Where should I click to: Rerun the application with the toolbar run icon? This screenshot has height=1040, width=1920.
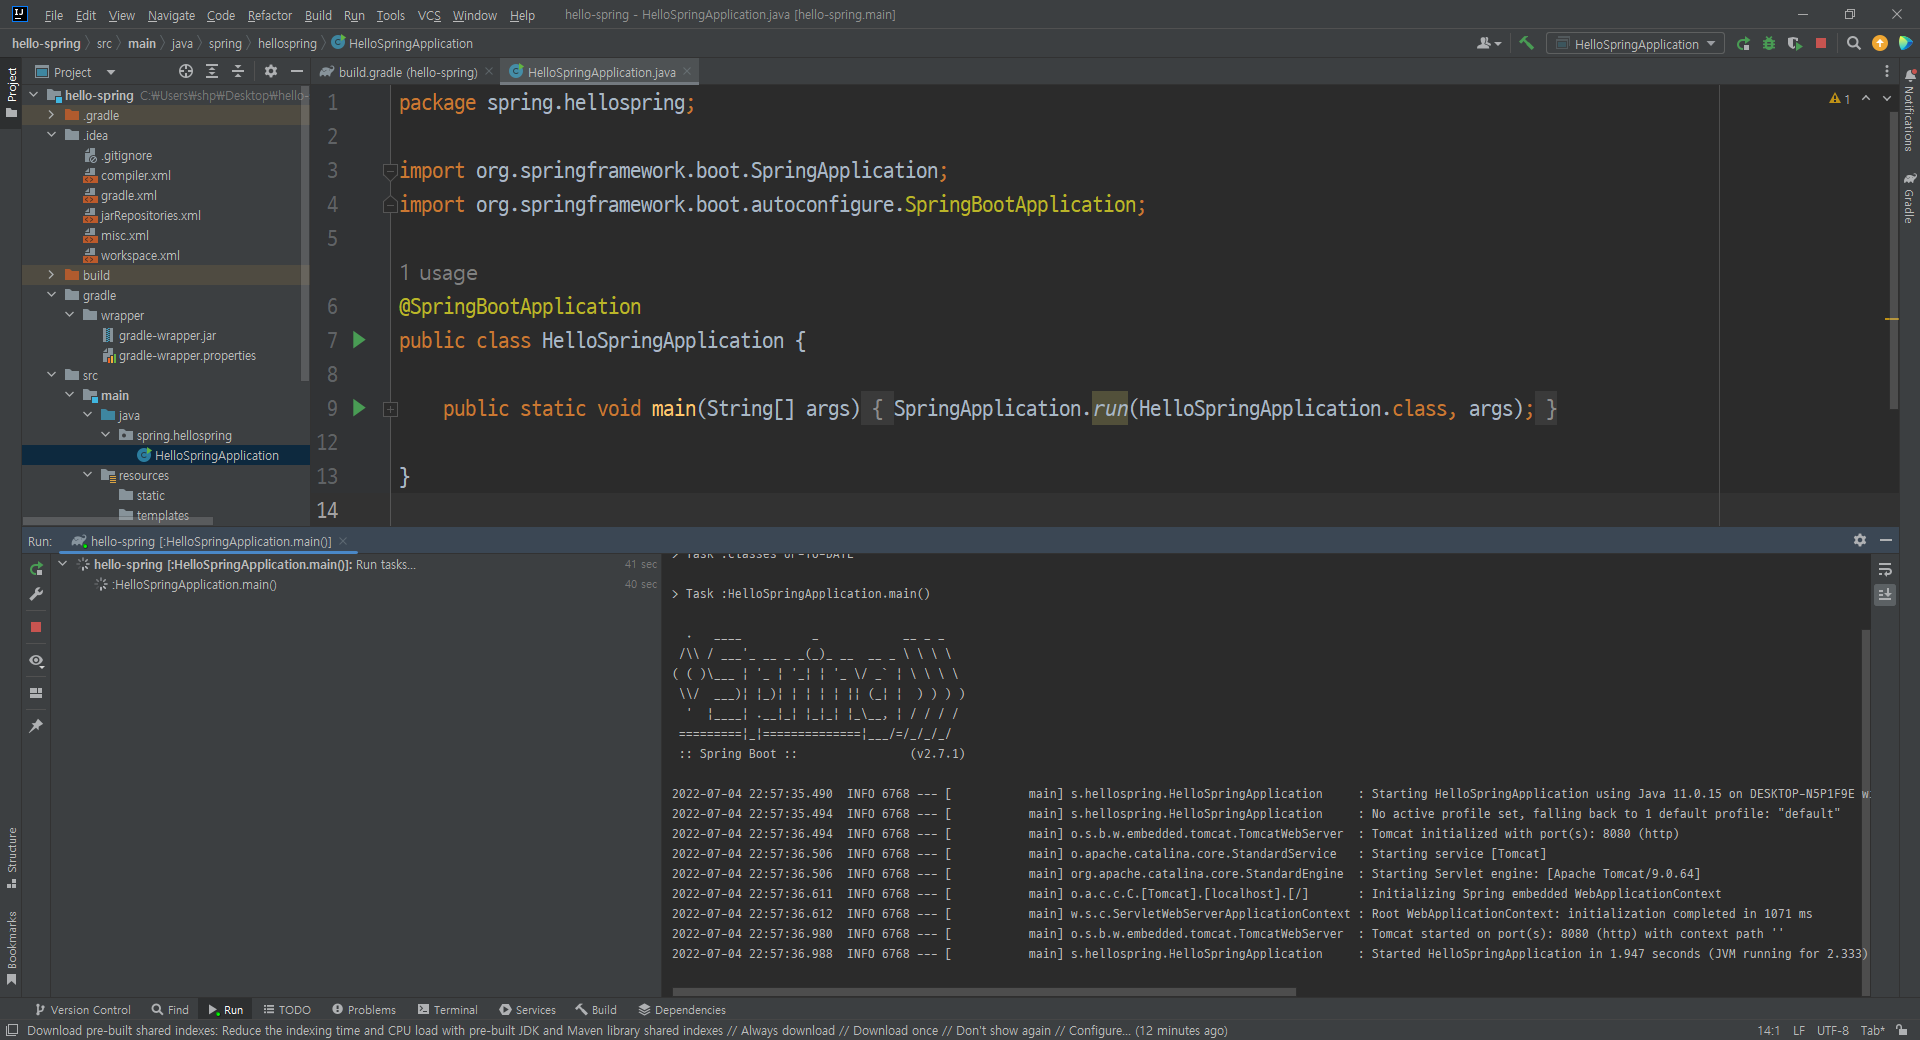coord(1744,43)
